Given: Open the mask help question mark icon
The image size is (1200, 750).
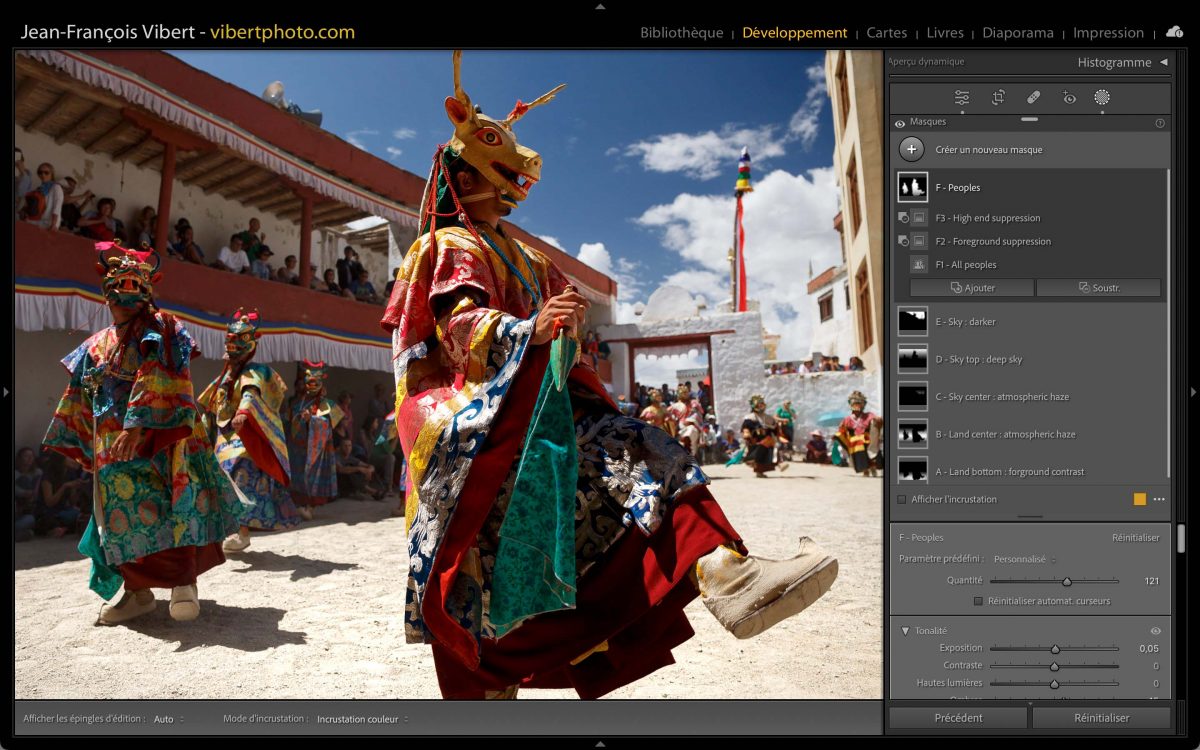Looking at the screenshot, I should coord(1160,123).
